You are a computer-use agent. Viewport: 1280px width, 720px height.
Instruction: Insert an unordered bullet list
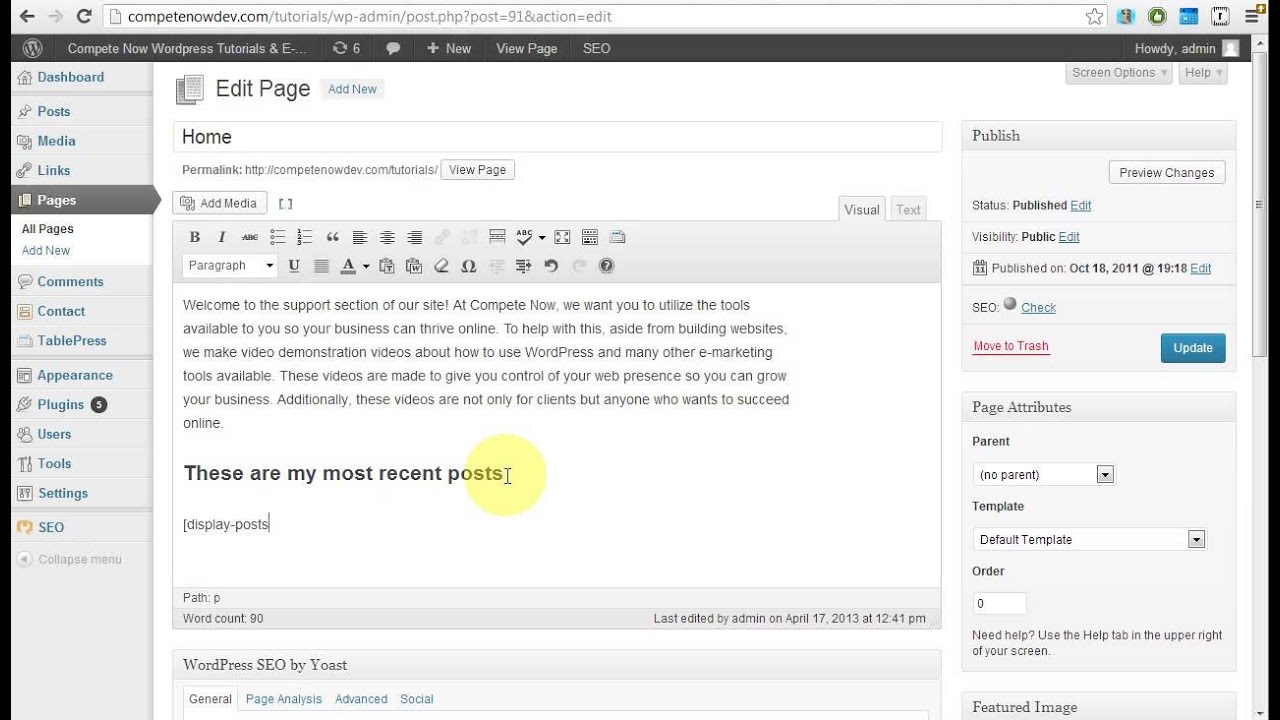277,237
